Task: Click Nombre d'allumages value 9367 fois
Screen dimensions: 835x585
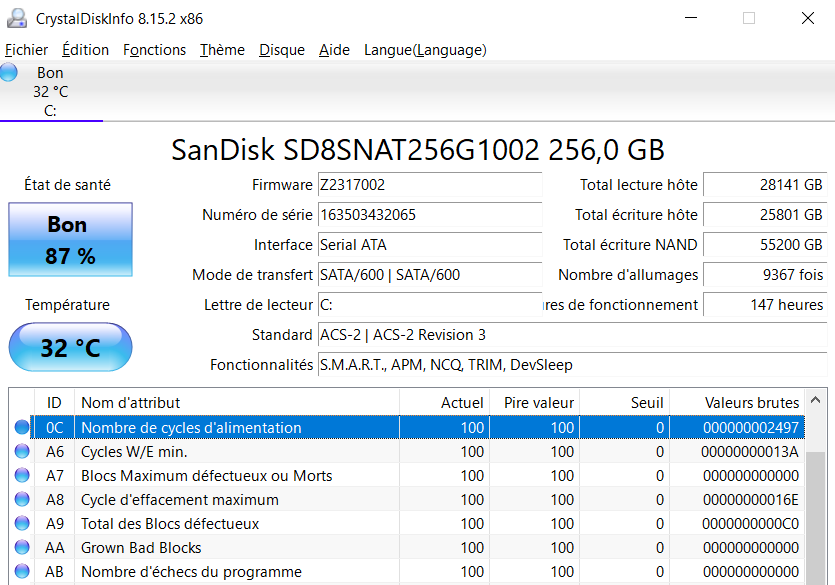Action: (765, 275)
